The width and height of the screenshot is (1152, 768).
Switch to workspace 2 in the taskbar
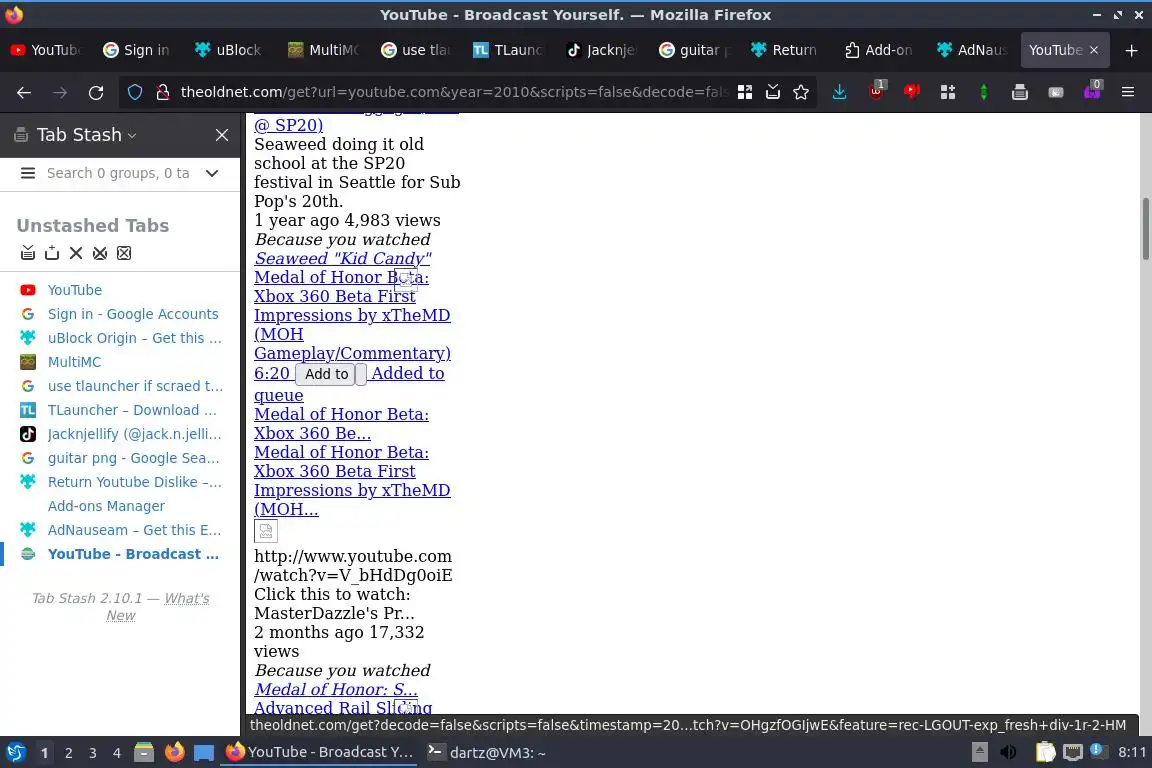[68, 753]
